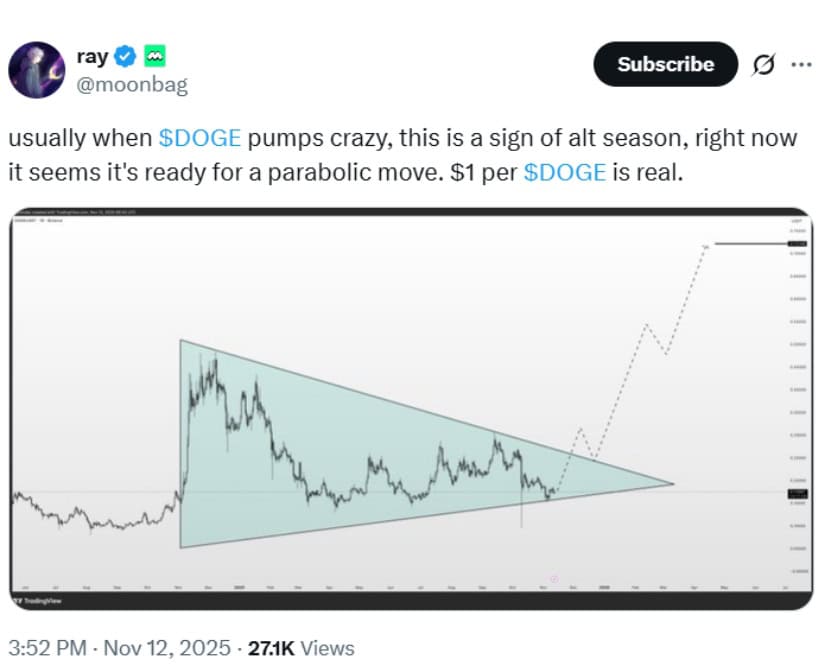The image size is (825, 666).
Task: Click the username ray
Action: (92, 56)
